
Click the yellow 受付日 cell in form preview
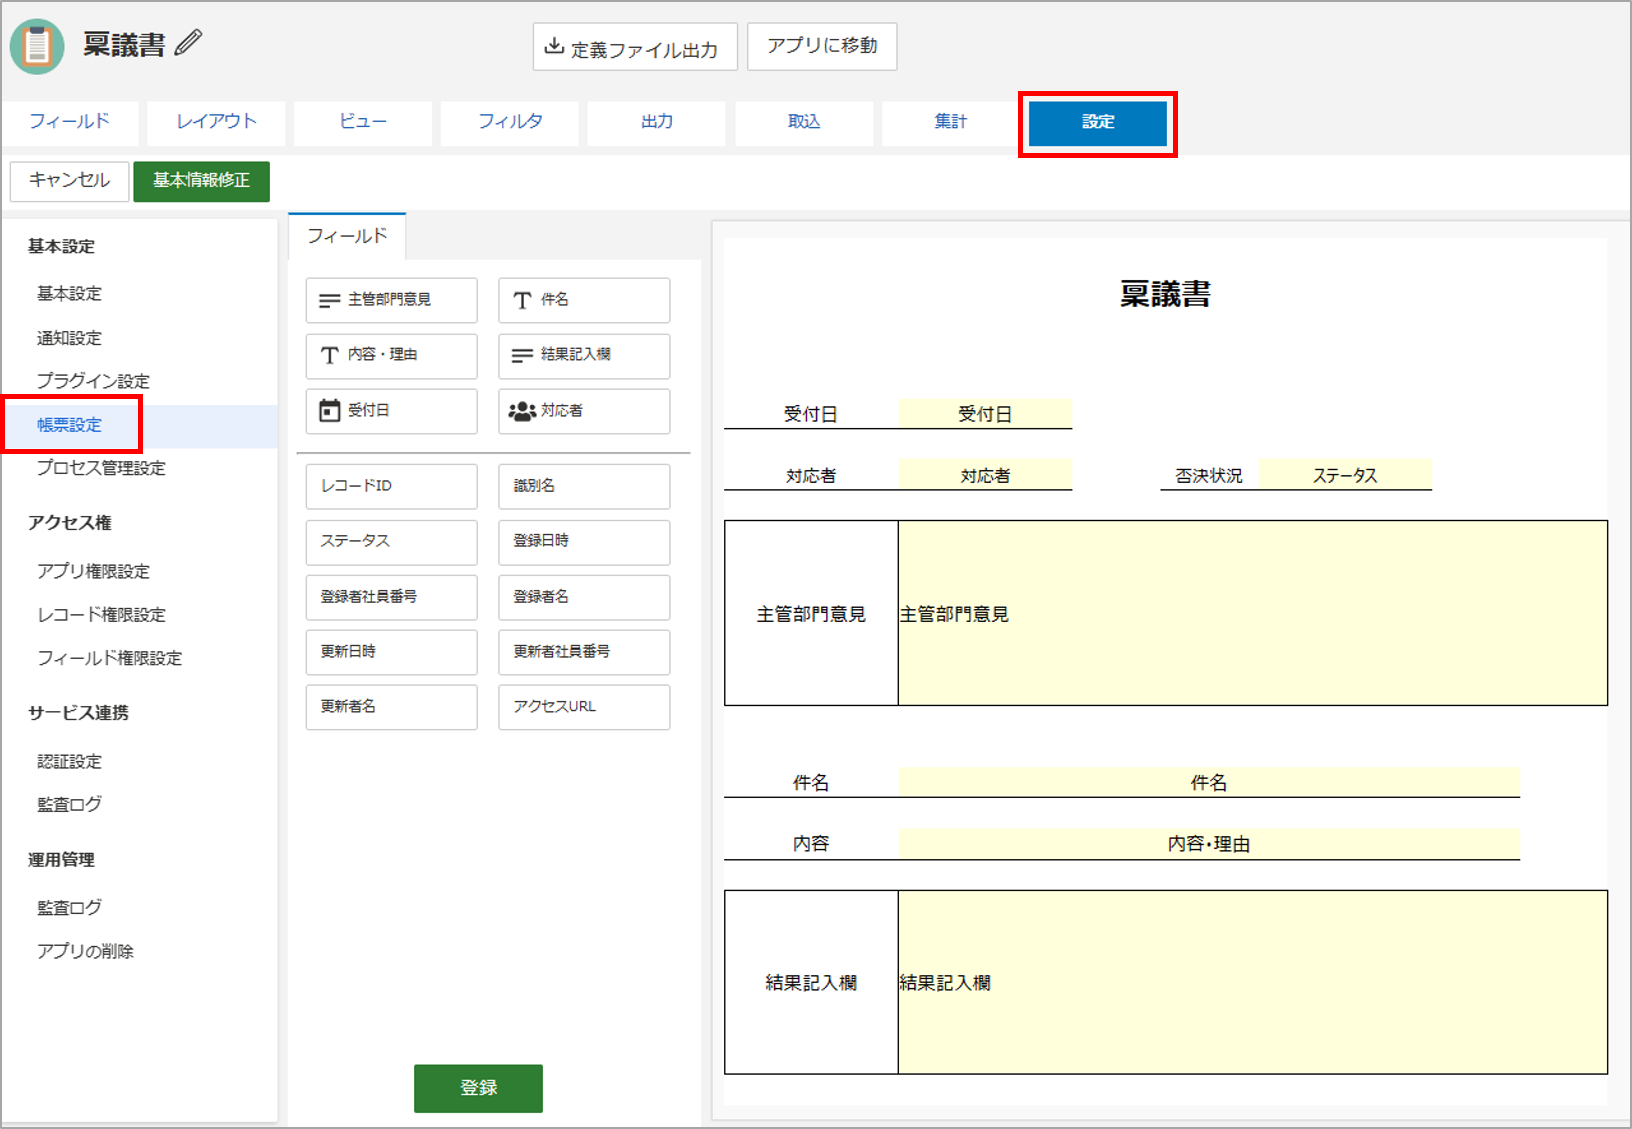(x=985, y=414)
